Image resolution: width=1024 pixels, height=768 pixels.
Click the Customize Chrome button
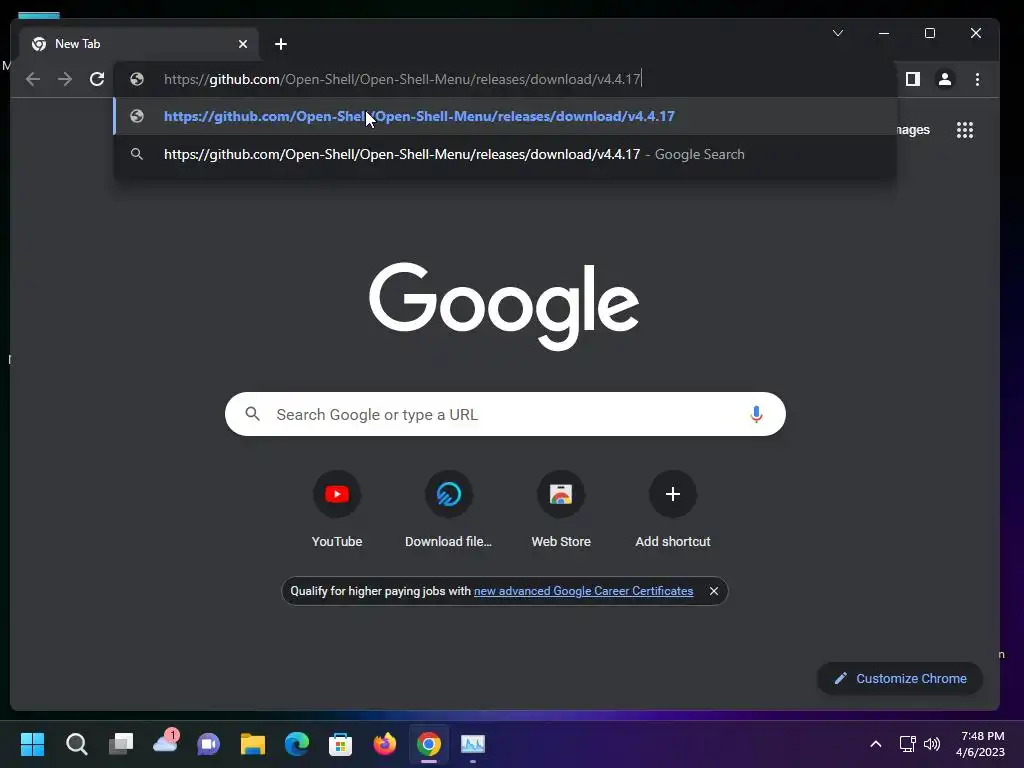tap(900, 679)
